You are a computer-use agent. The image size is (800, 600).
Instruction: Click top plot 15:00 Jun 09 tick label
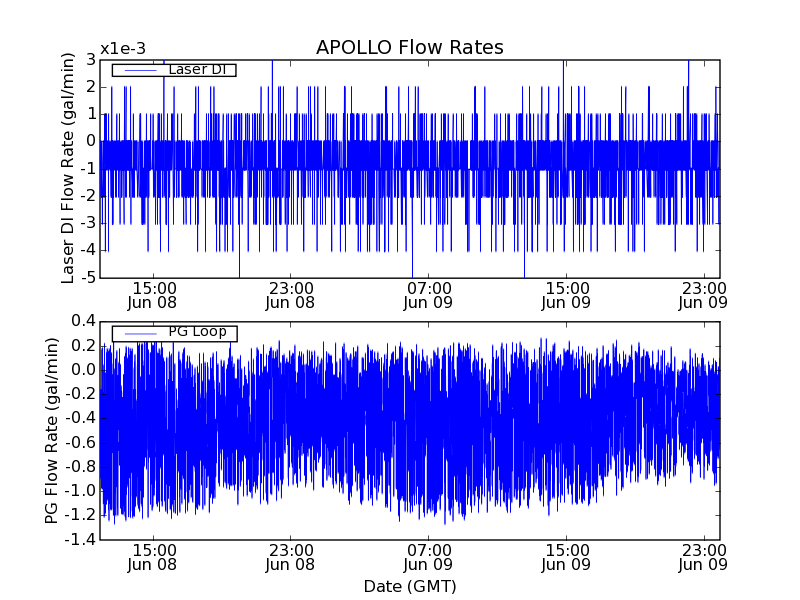pyautogui.click(x=566, y=295)
